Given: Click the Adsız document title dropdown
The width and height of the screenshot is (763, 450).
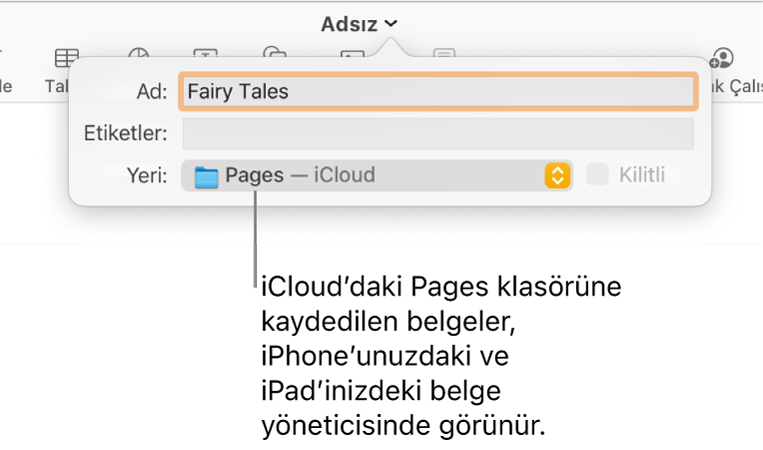Looking at the screenshot, I should click(x=359, y=24).
